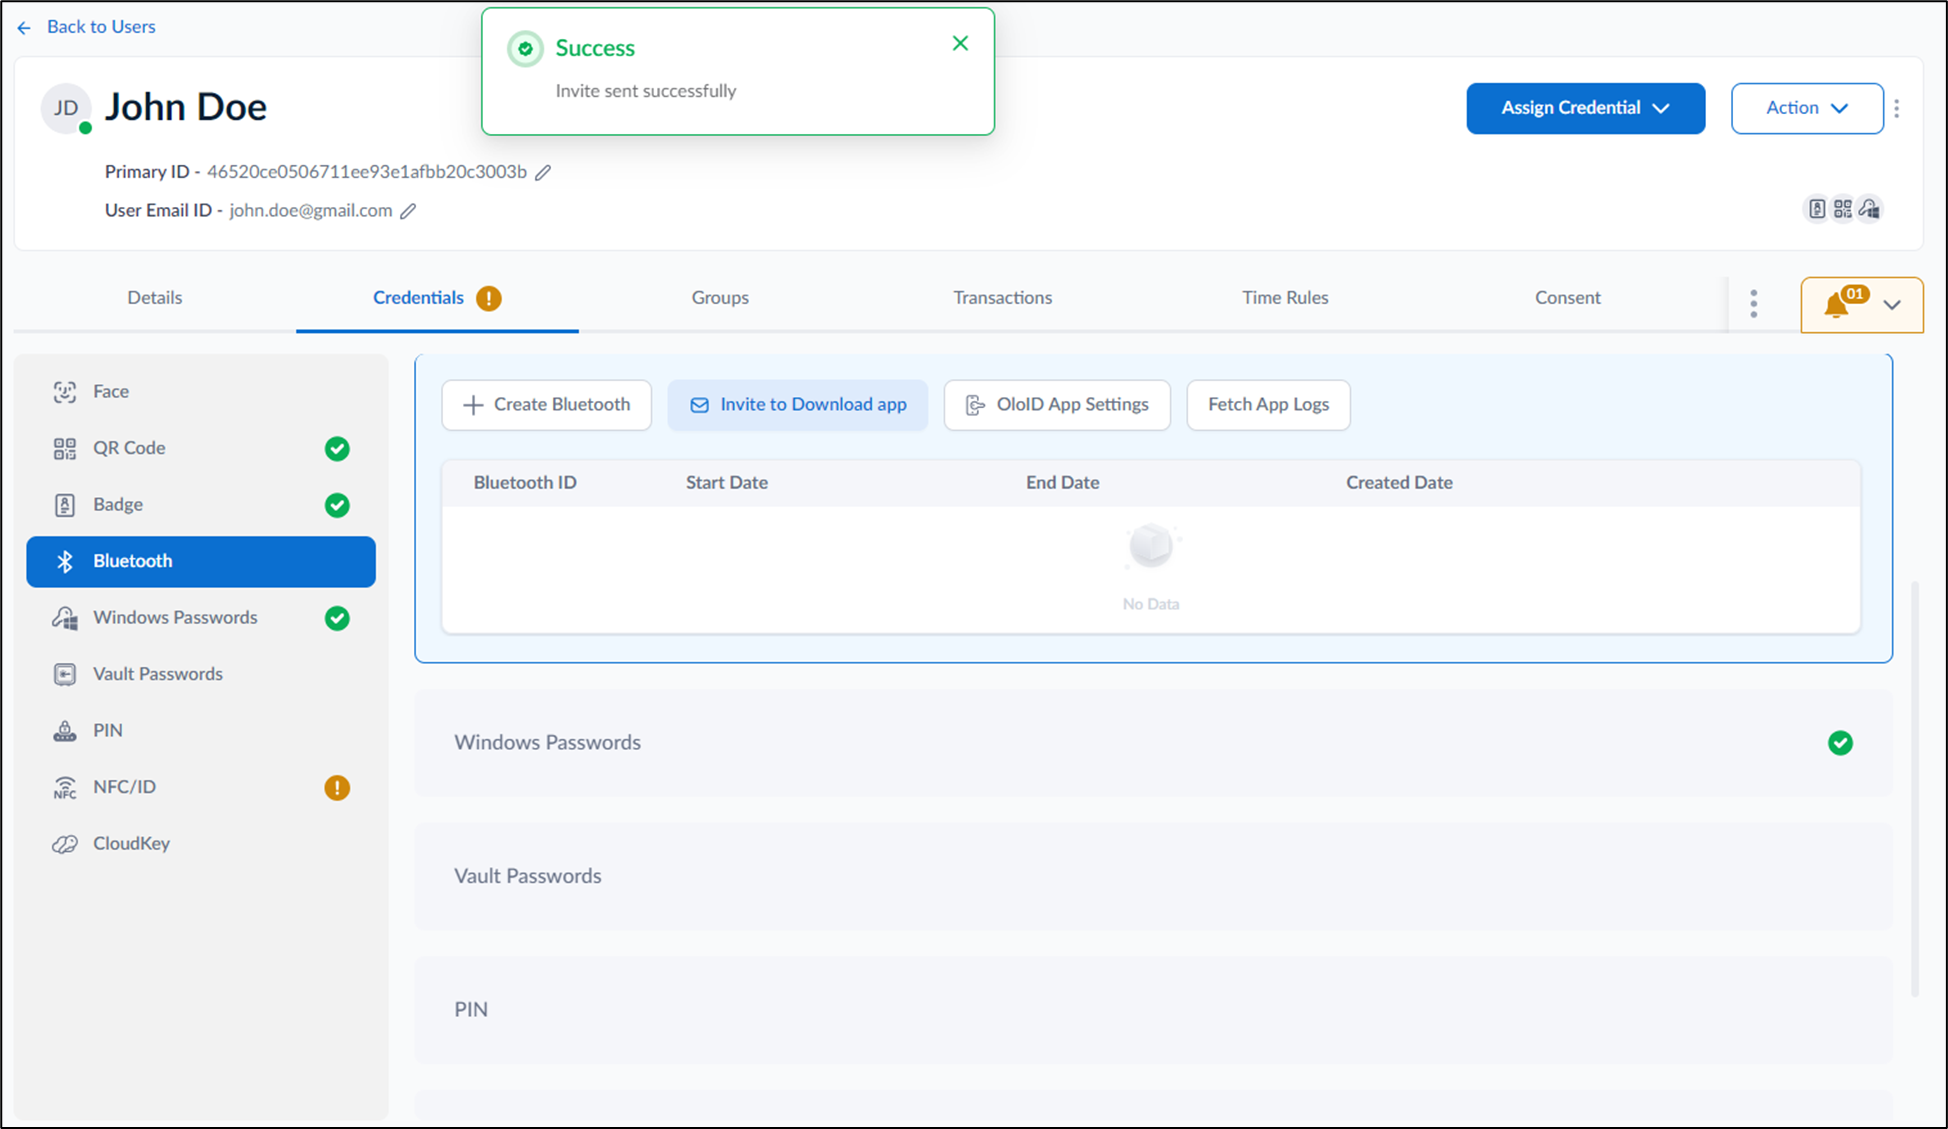The width and height of the screenshot is (1948, 1129).
Task: Click the orange warning icon beside NFC/ID
Action: point(337,788)
